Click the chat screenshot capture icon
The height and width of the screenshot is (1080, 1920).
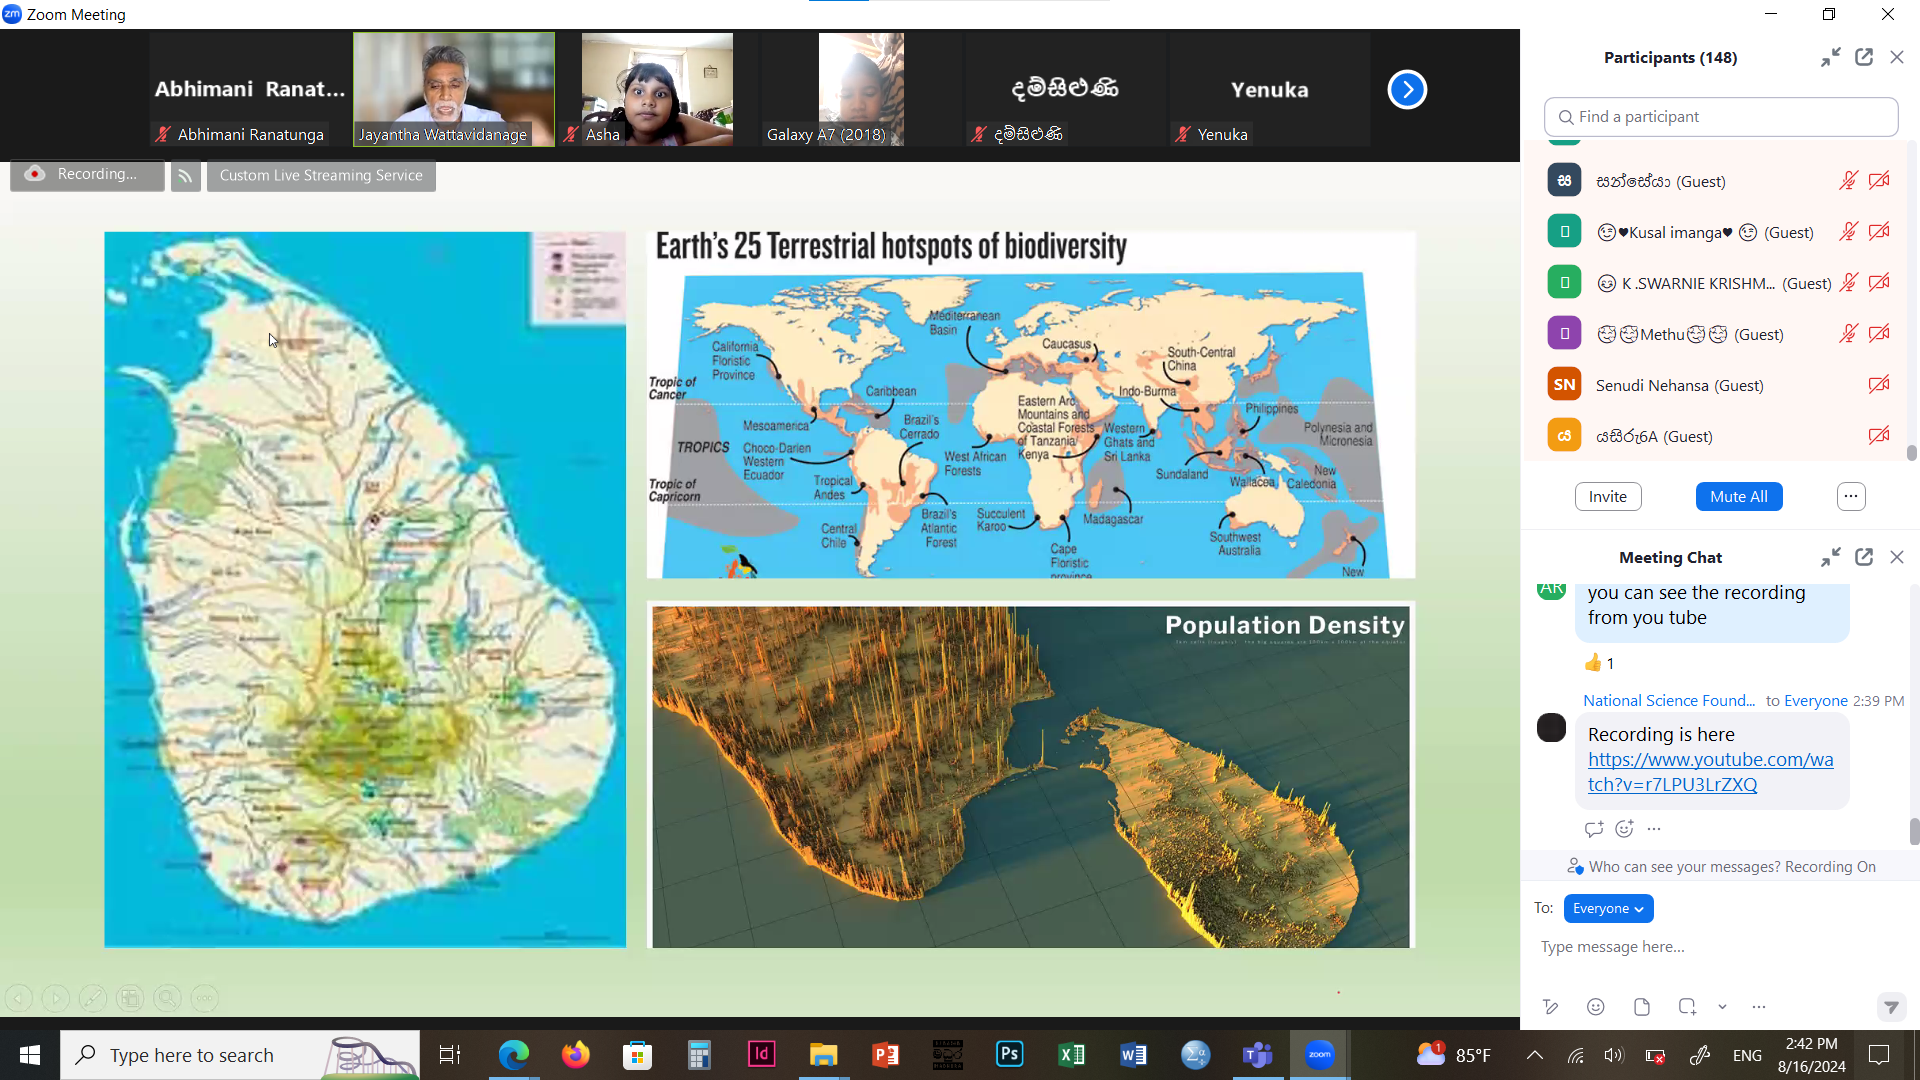pos(1687,1007)
